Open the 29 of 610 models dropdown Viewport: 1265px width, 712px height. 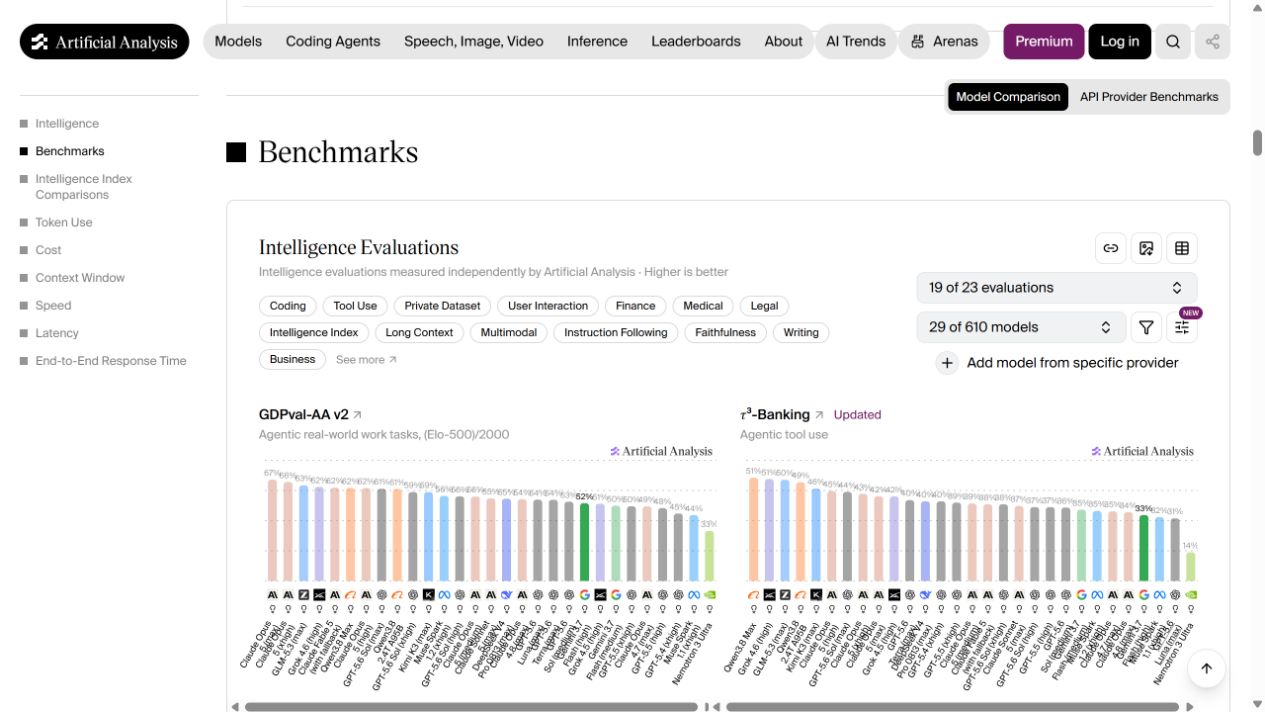point(1021,327)
